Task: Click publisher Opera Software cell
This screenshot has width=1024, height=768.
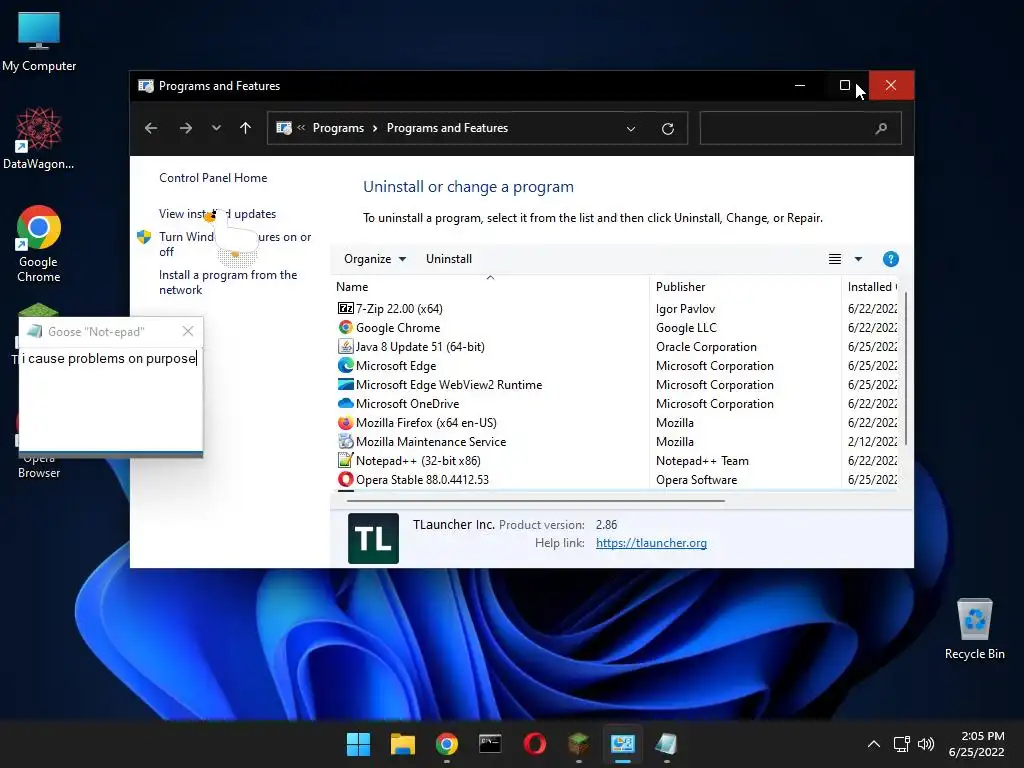Action: tap(696, 480)
